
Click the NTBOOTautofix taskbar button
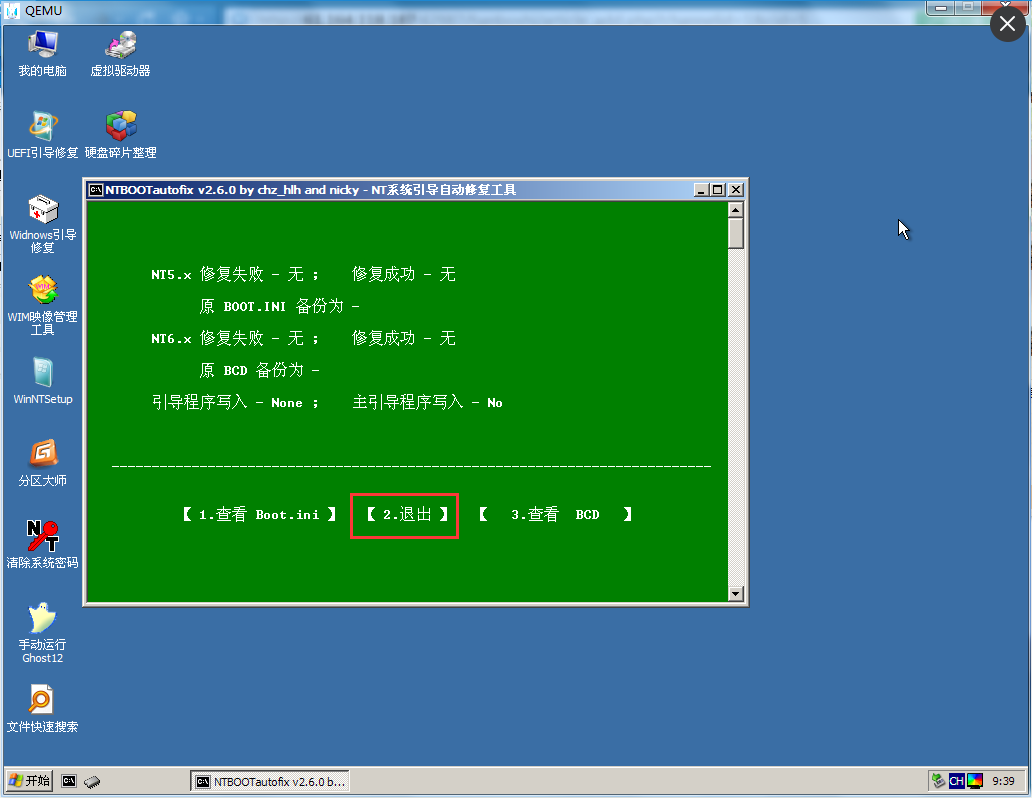[270, 781]
